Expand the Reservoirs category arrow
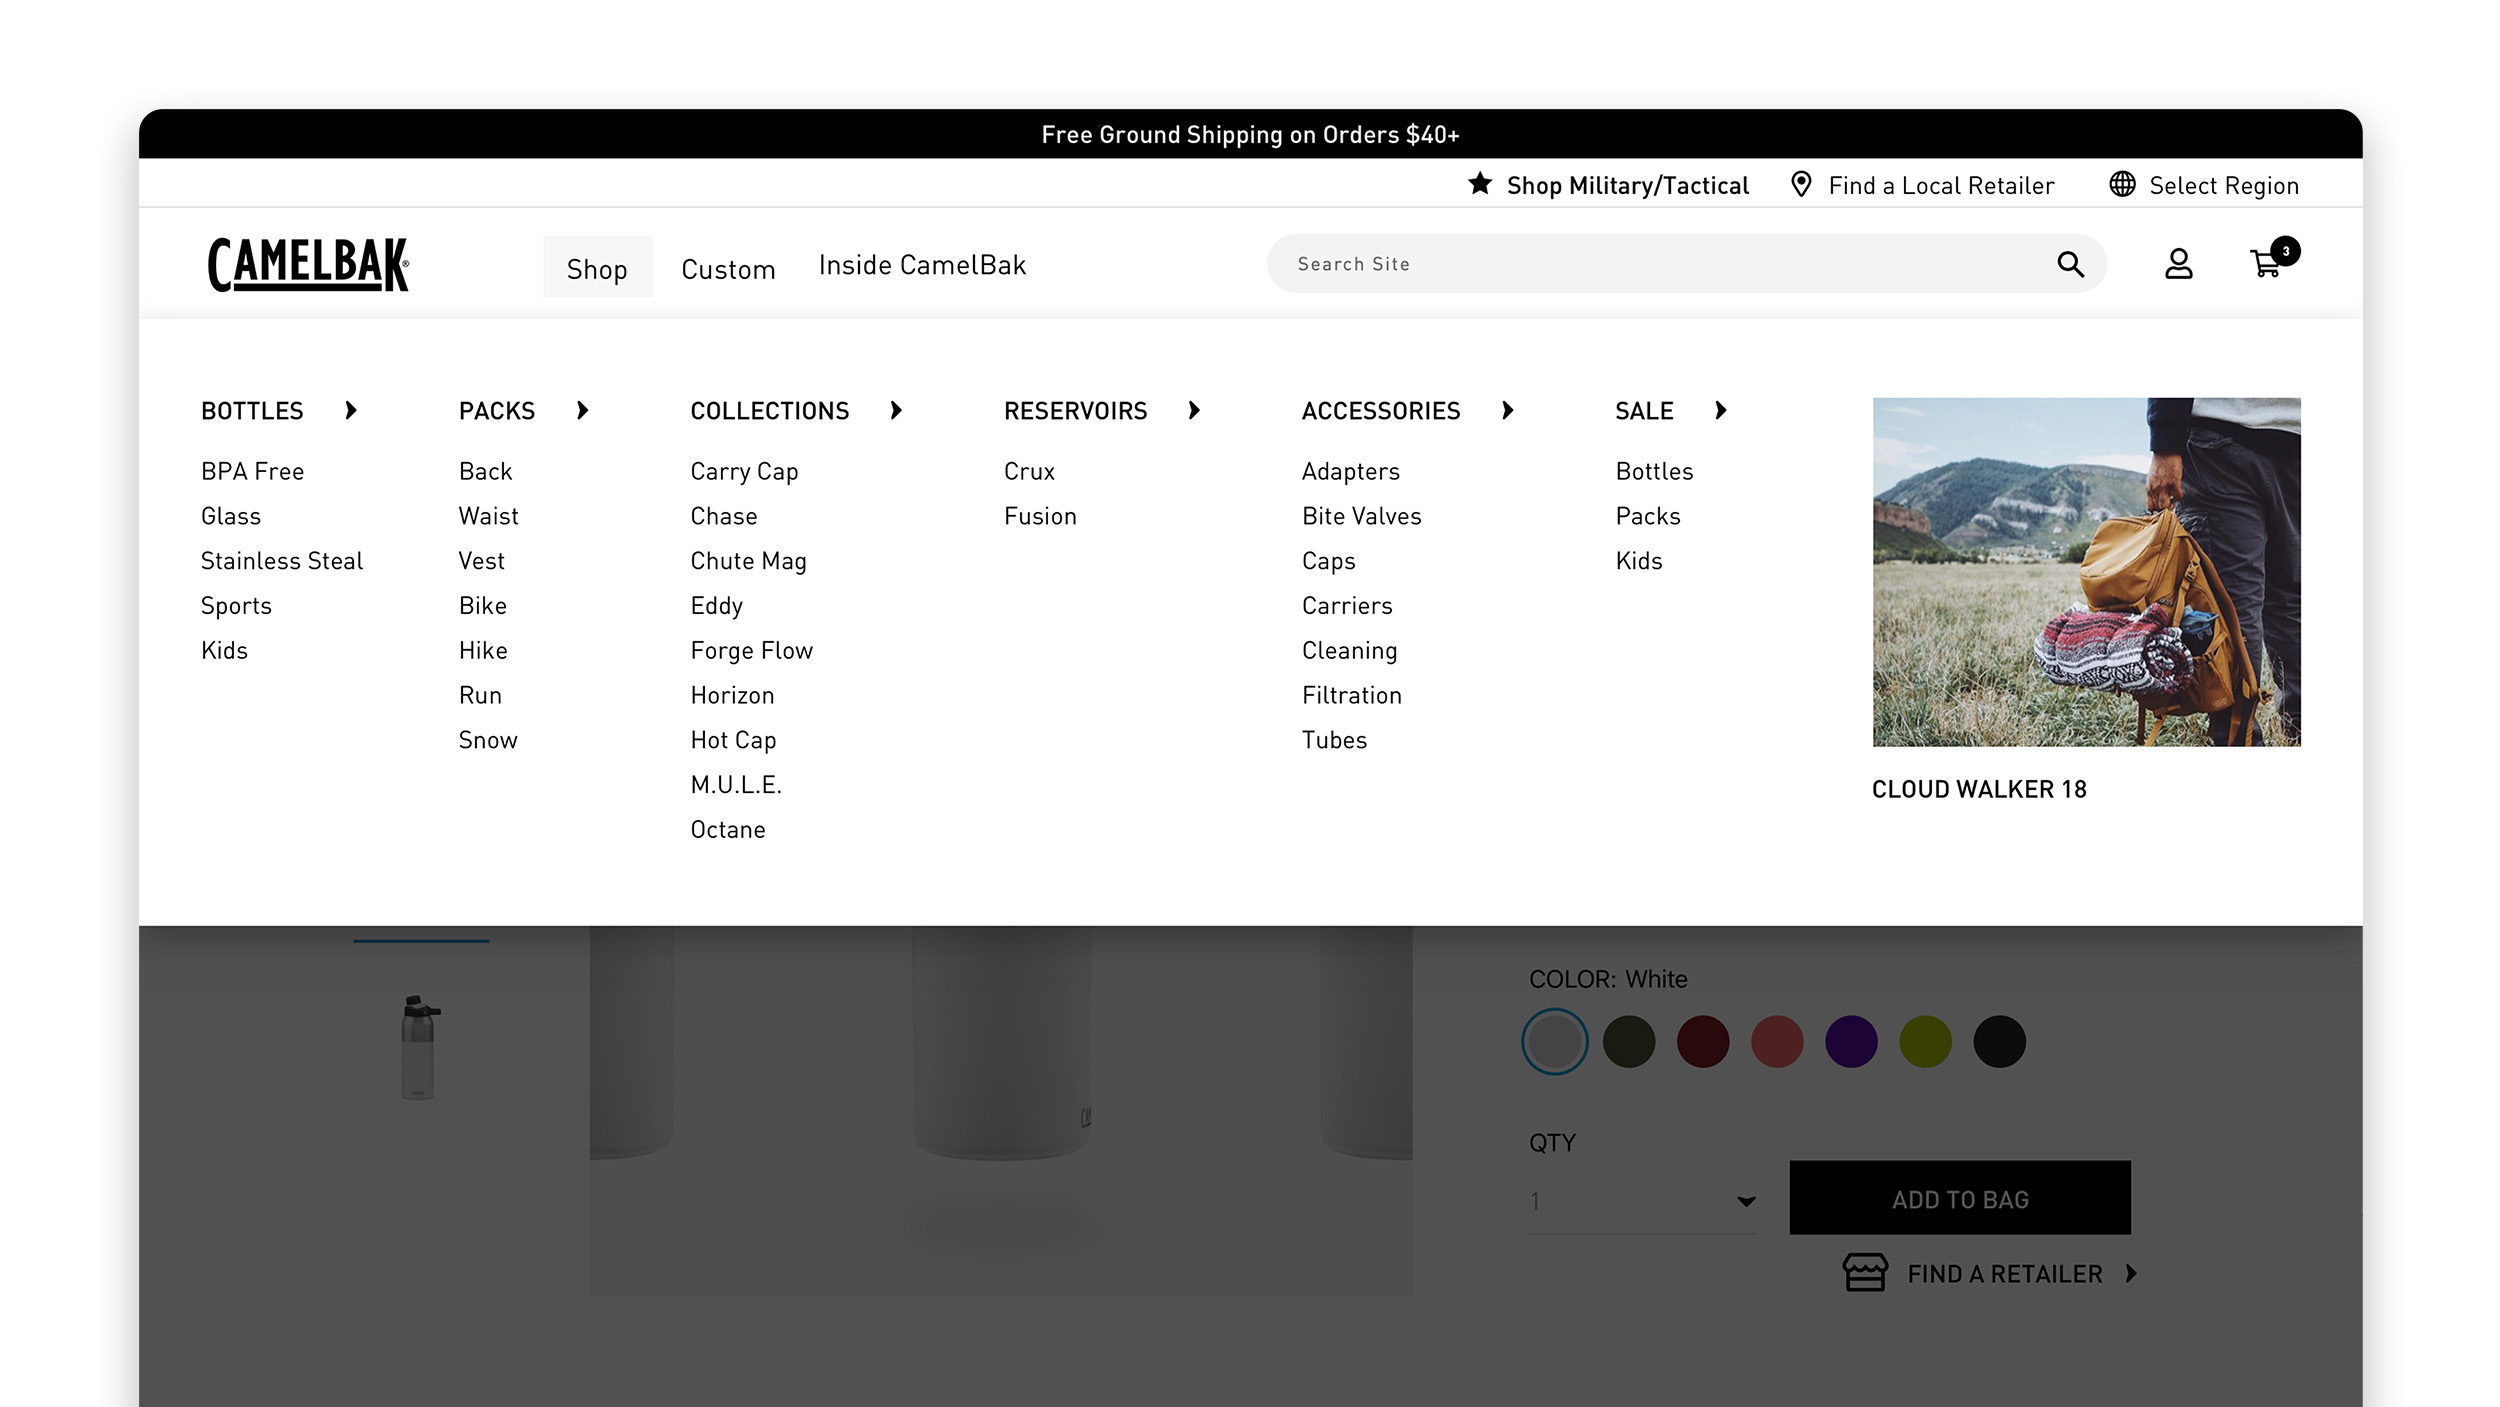2500x1407 pixels. pyautogui.click(x=1195, y=410)
